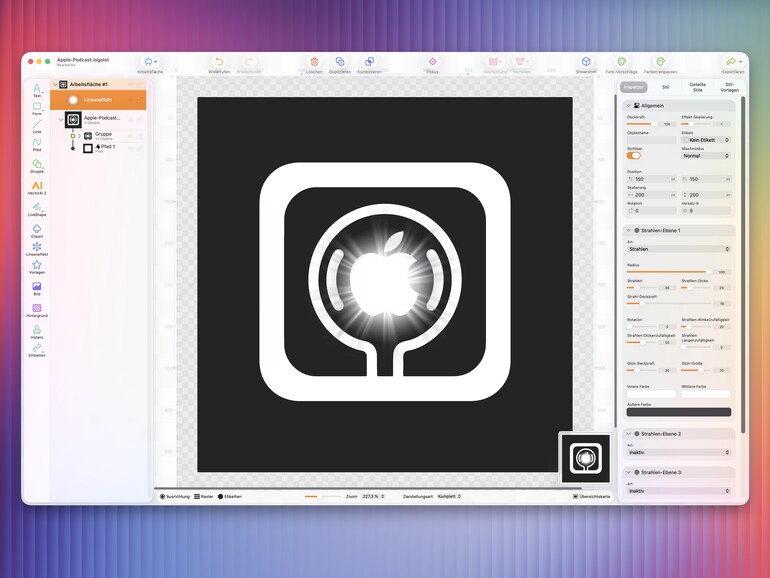This screenshot has width=770, height=578.
Task: Open the Mischmodus Normal dropdown
Action: coord(706,156)
